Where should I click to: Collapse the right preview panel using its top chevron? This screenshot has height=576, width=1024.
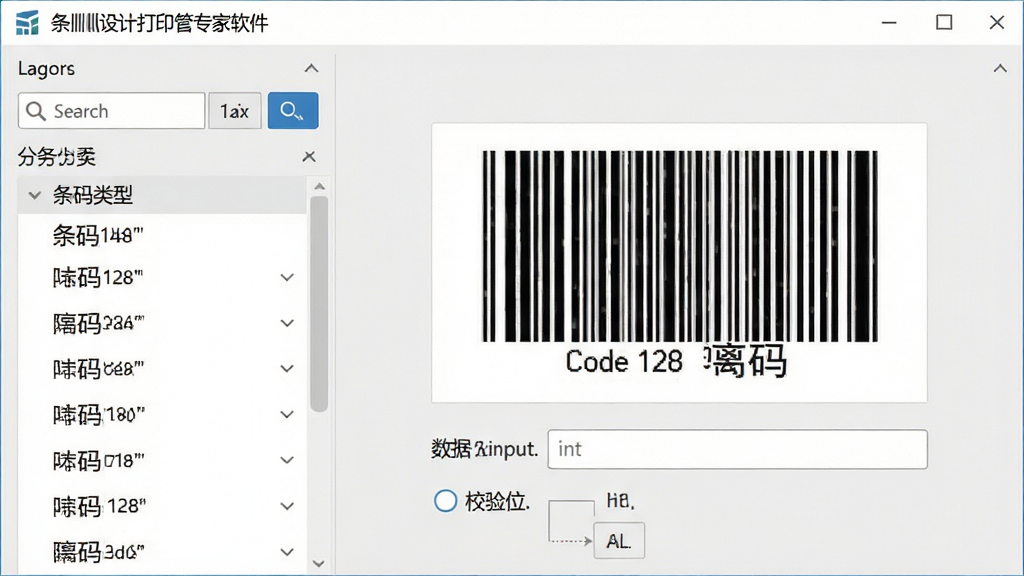coord(1000,69)
